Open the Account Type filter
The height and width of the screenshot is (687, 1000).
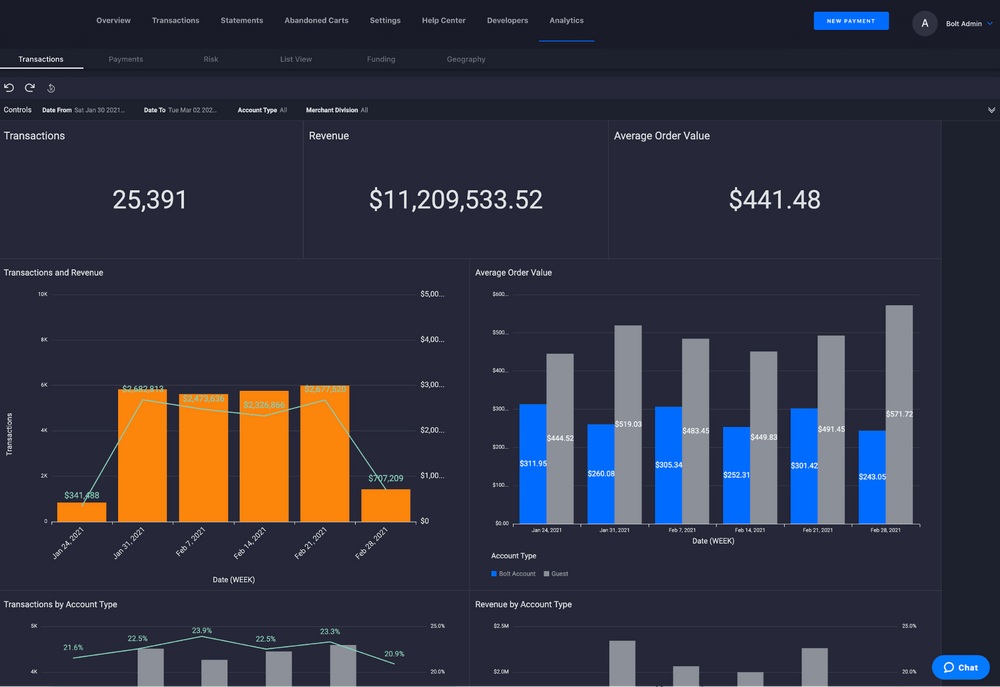pos(262,110)
